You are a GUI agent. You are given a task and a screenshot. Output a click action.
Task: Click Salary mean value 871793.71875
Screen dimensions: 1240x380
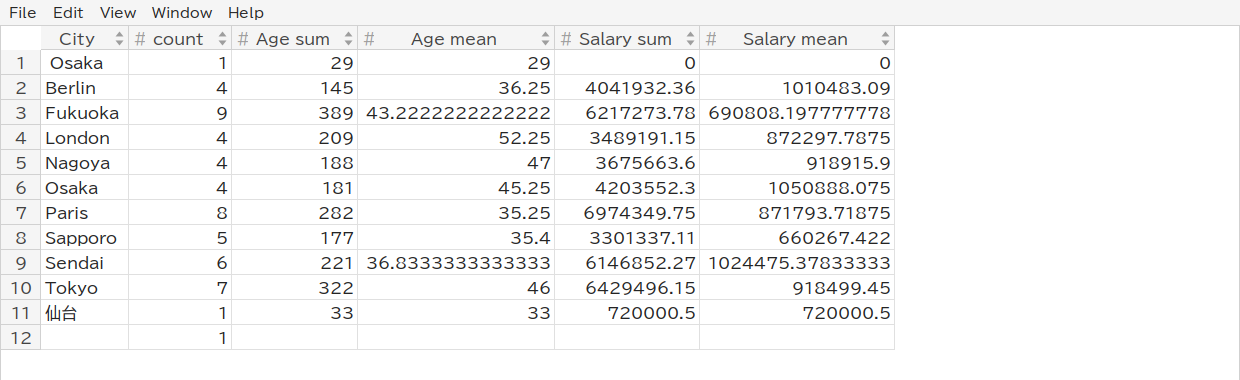click(797, 213)
